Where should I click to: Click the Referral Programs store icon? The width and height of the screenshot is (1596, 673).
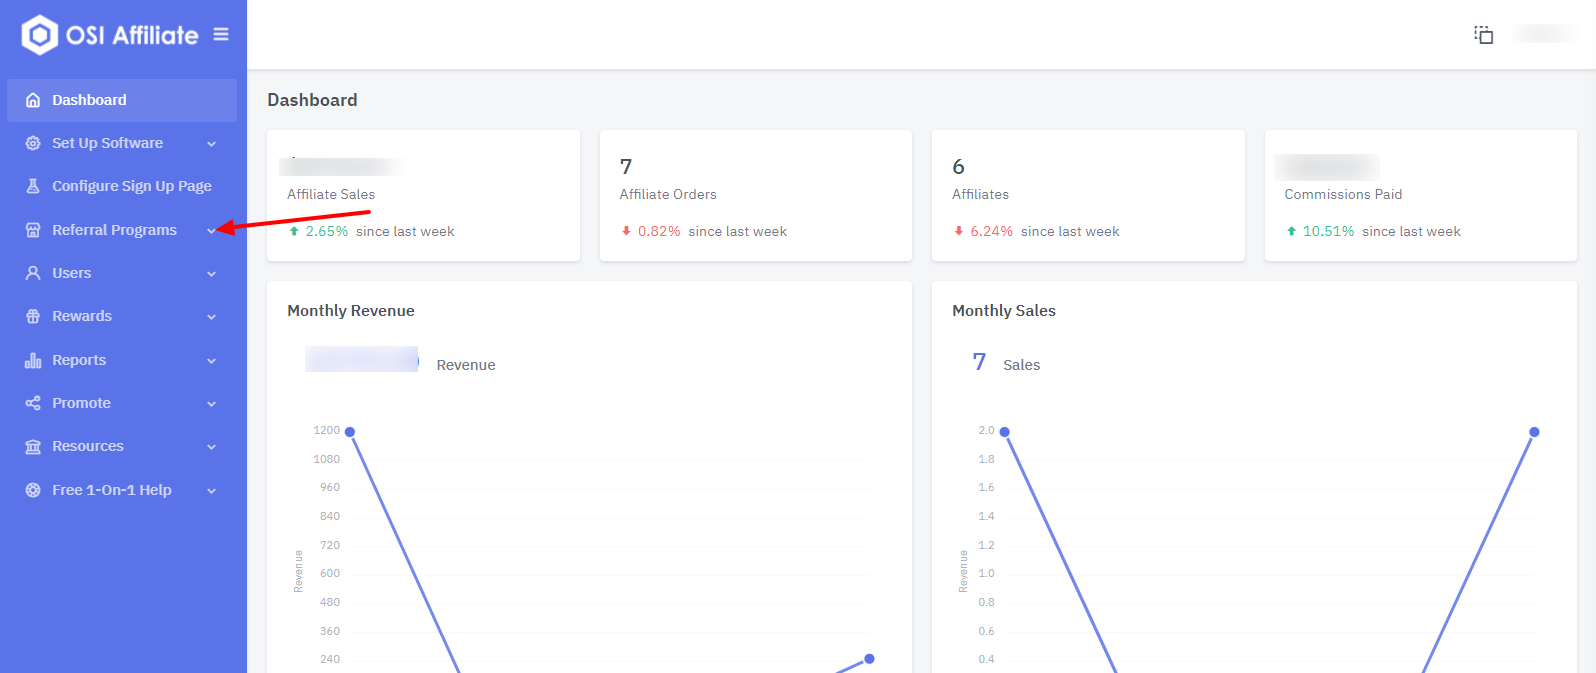click(33, 230)
